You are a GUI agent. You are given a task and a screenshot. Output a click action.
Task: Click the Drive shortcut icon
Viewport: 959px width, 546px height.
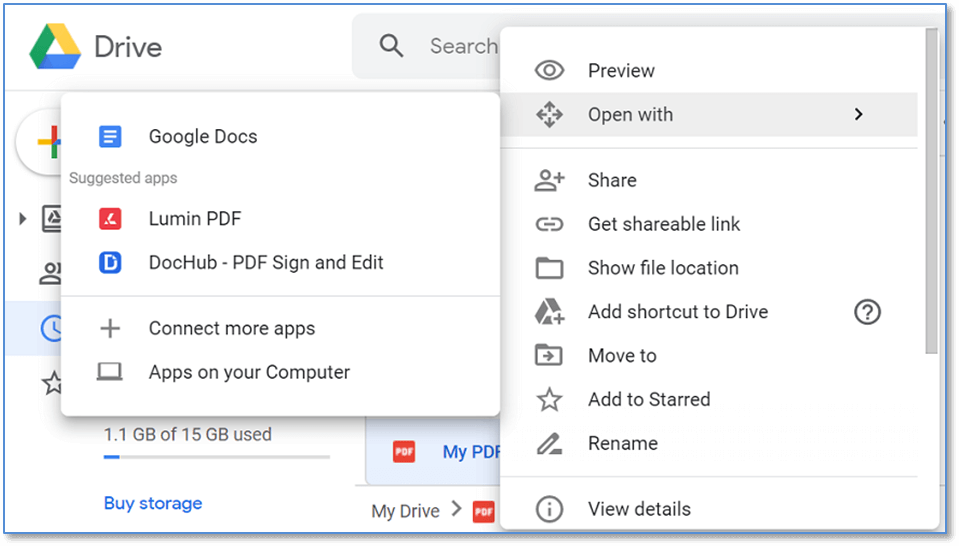[x=549, y=312]
